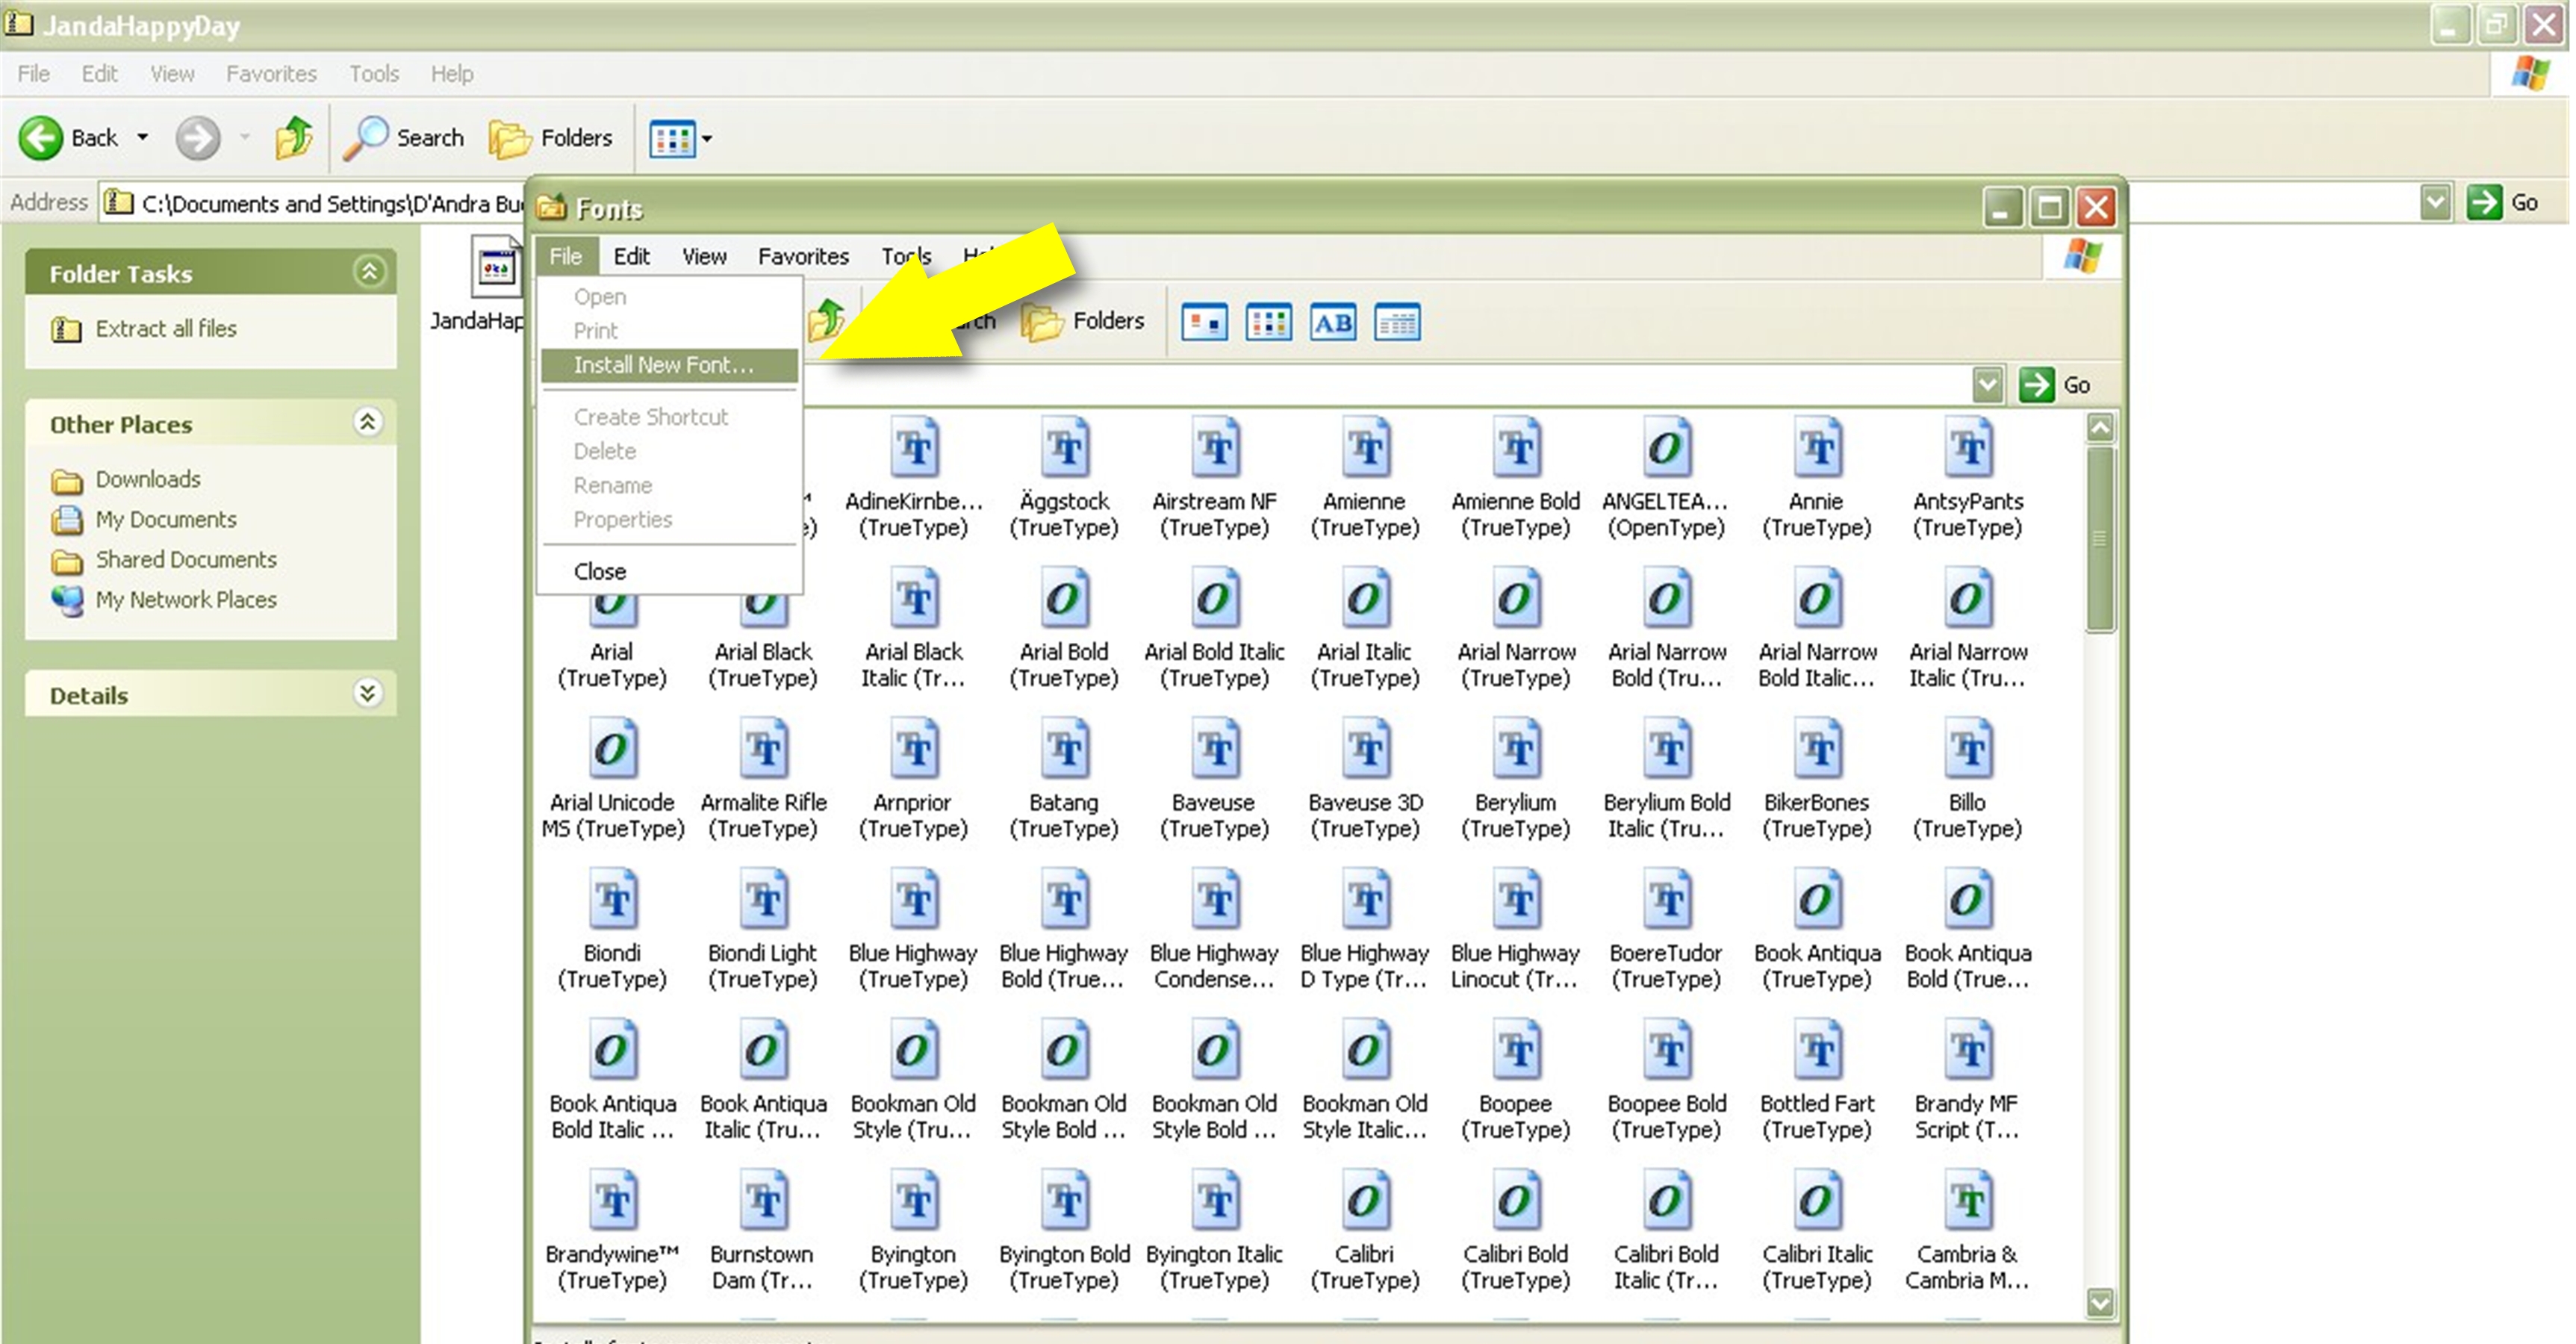Open the File menu in Fonts window
Screen dimensions: 2576x1344
tap(566, 255)
